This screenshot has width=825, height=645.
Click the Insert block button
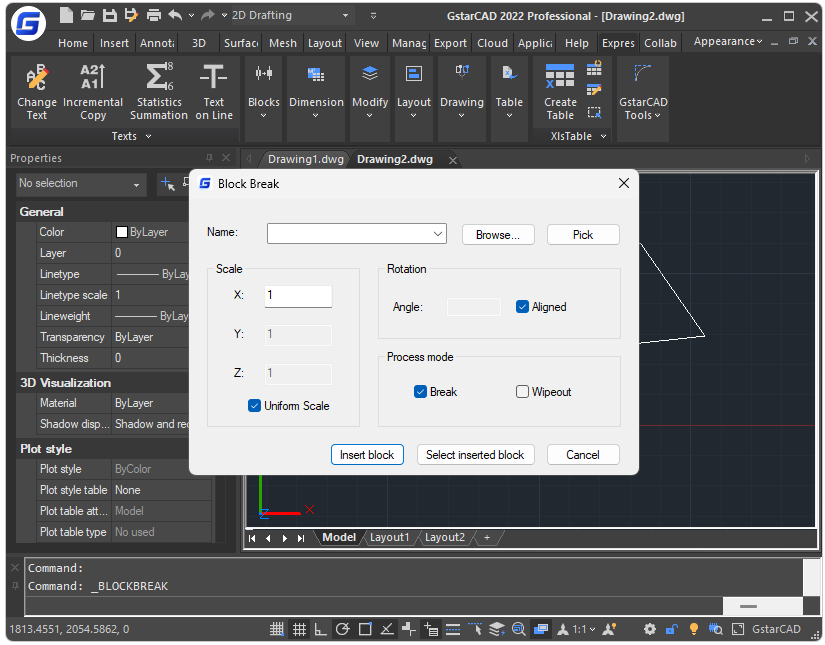click(367, 455)
